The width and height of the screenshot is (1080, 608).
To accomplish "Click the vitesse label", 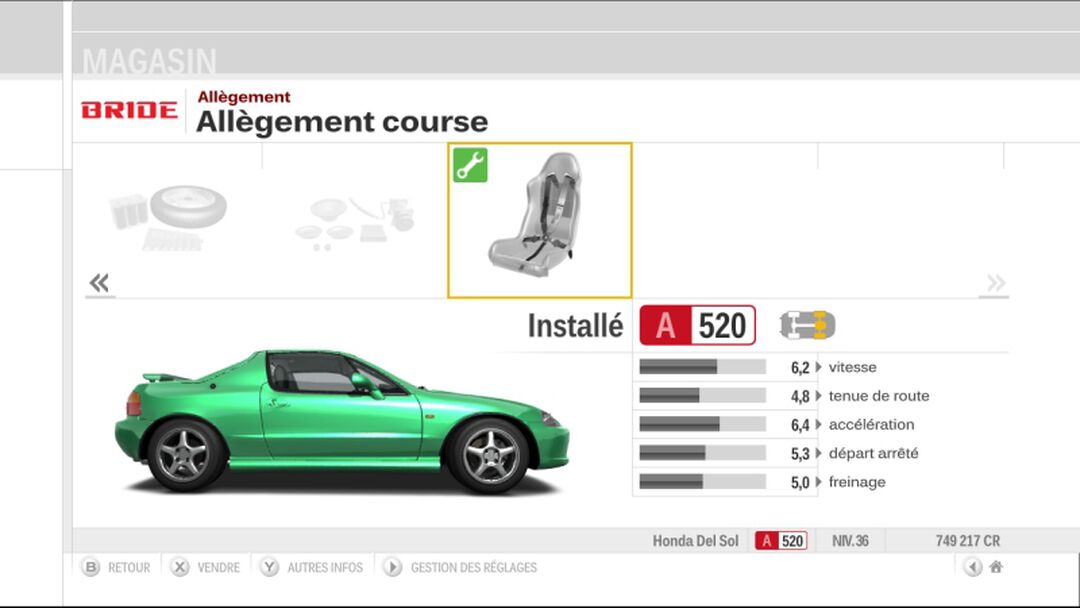I will [x=853, y=367].
